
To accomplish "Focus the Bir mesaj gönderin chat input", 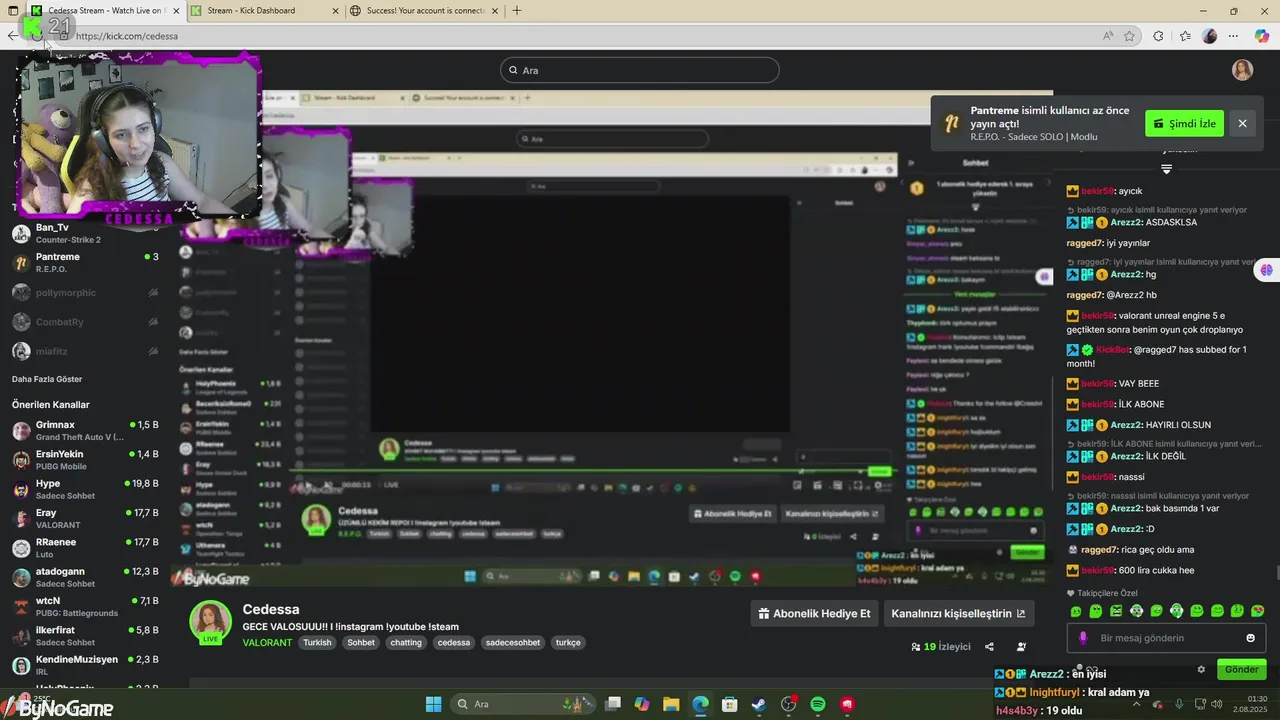I will coord(1165,638).
